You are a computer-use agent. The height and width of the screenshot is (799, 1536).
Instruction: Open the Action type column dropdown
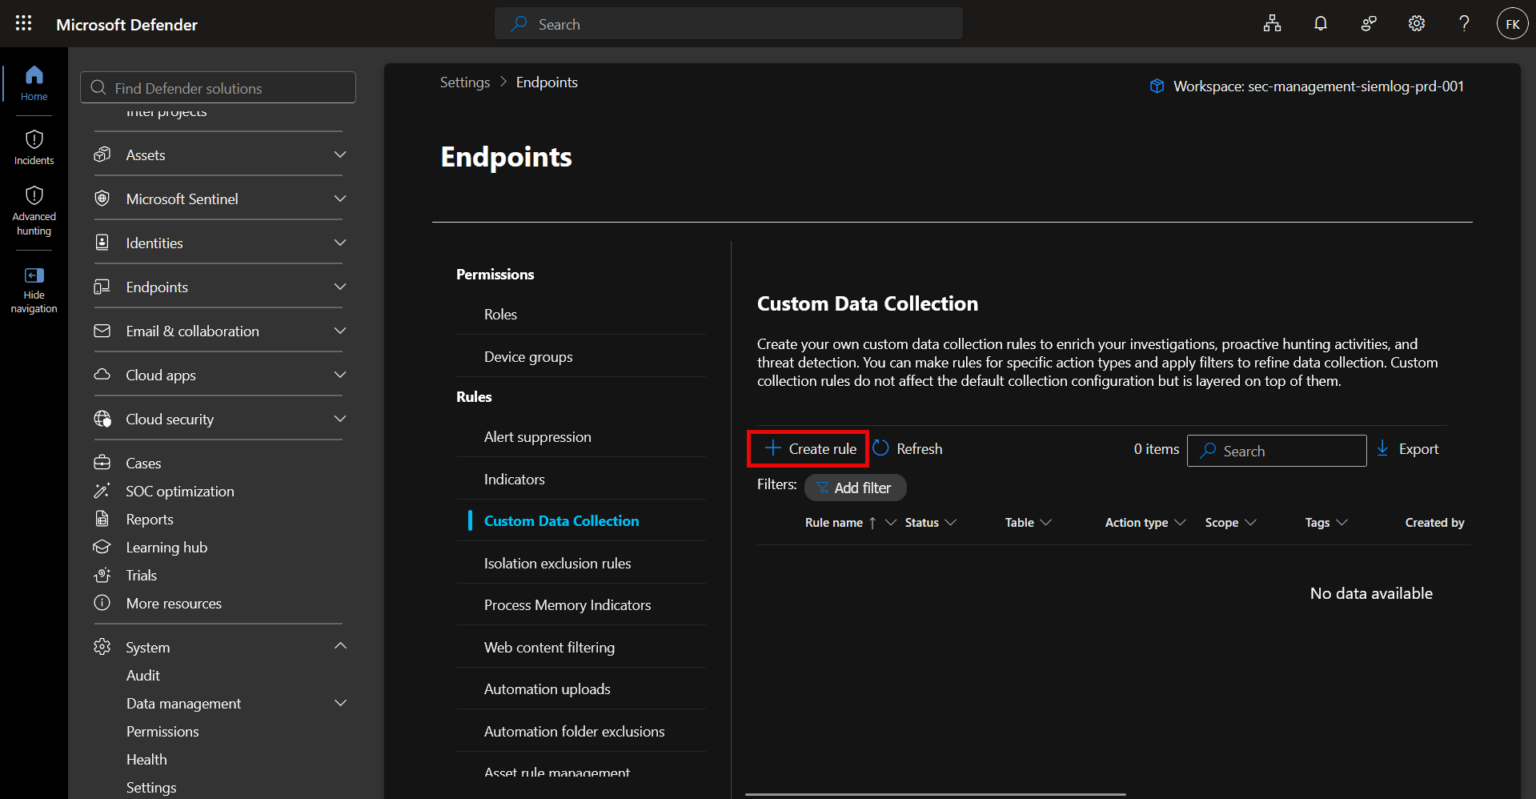(x=1180, y=523)
